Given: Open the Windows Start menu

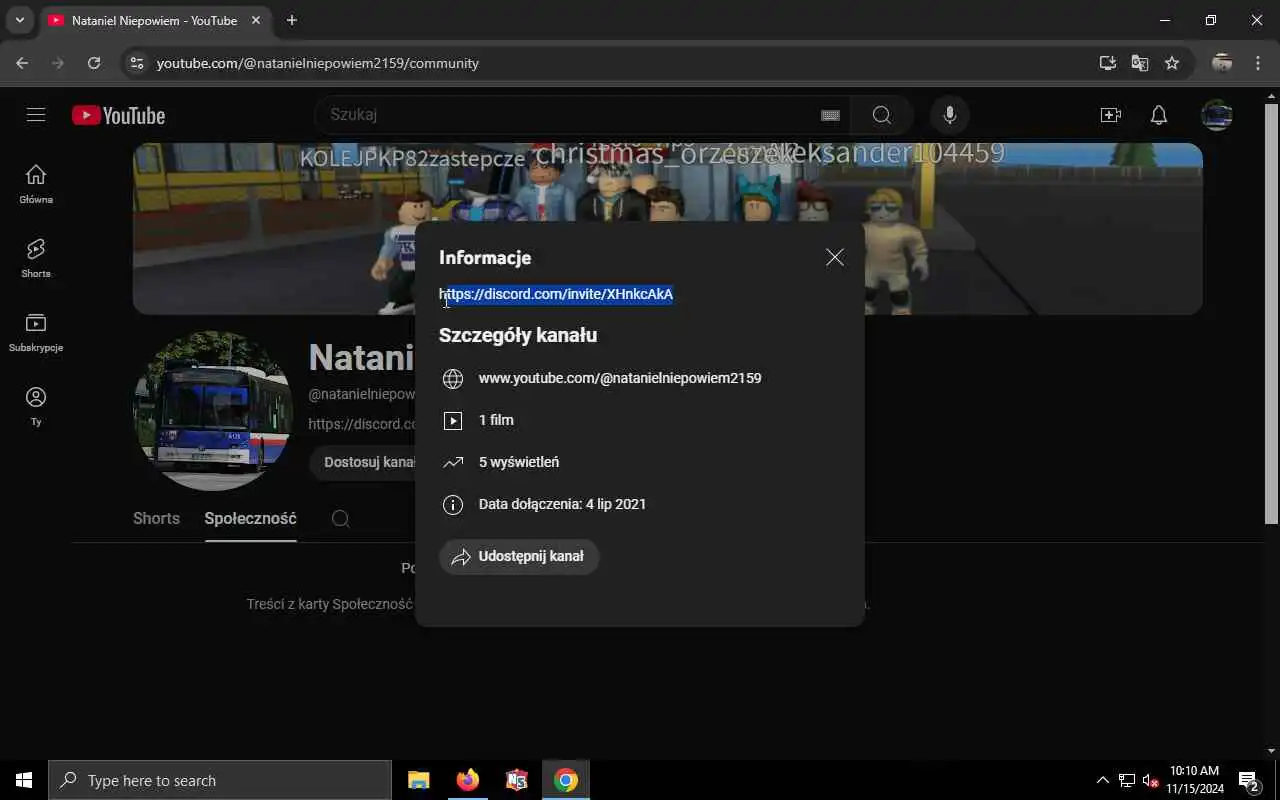Looking at the screenshot, I should click(24, 780).
